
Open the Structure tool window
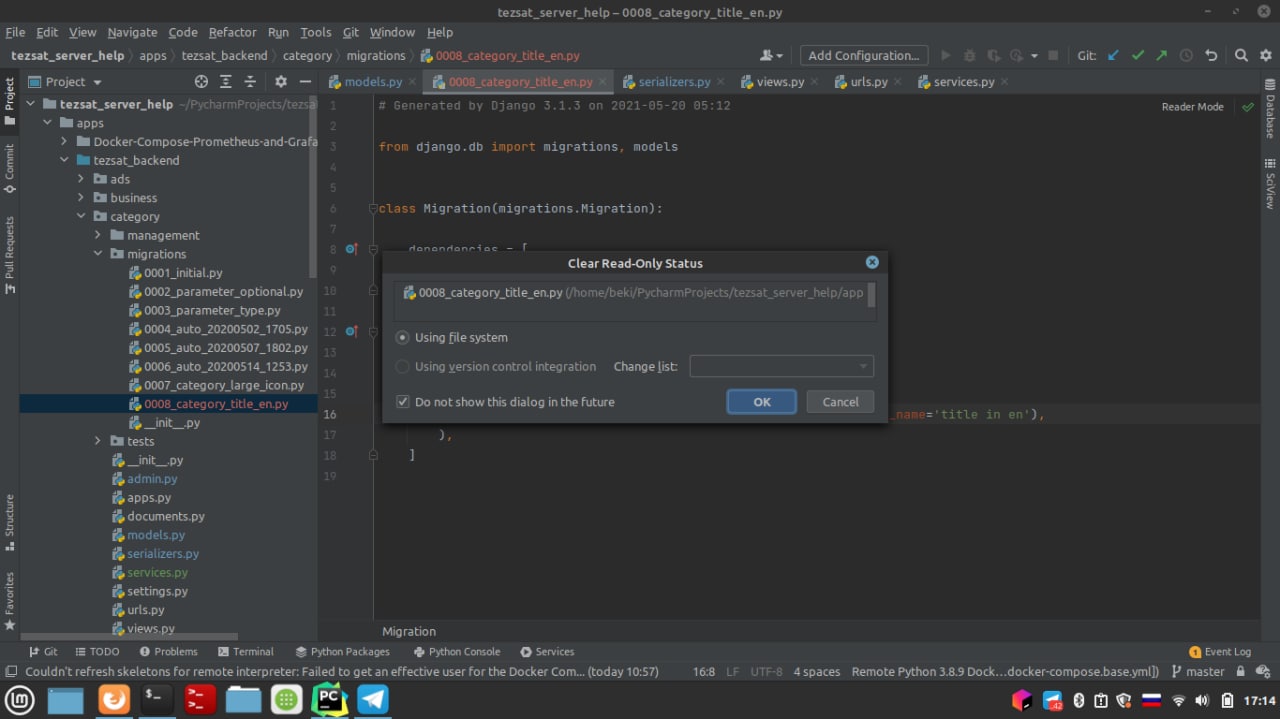9,522
